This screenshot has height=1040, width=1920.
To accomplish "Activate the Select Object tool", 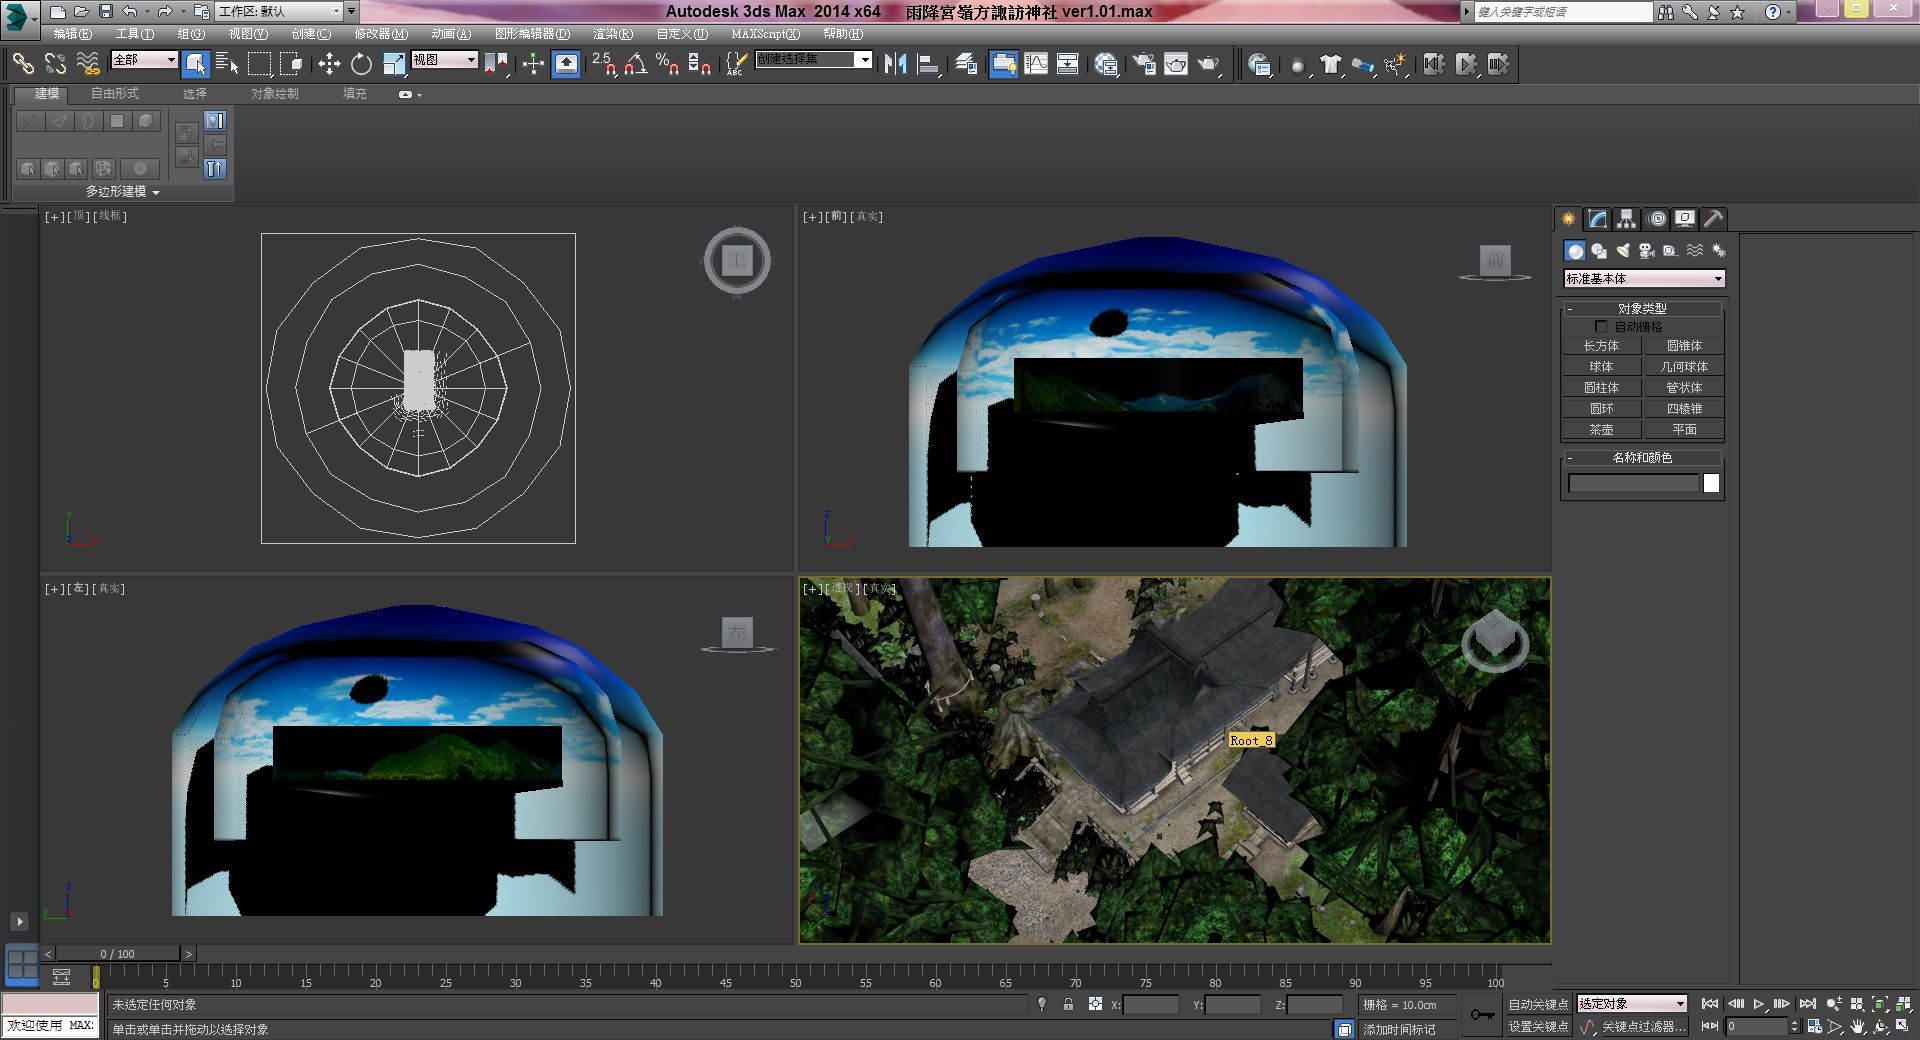I will [x=196, y=64].
